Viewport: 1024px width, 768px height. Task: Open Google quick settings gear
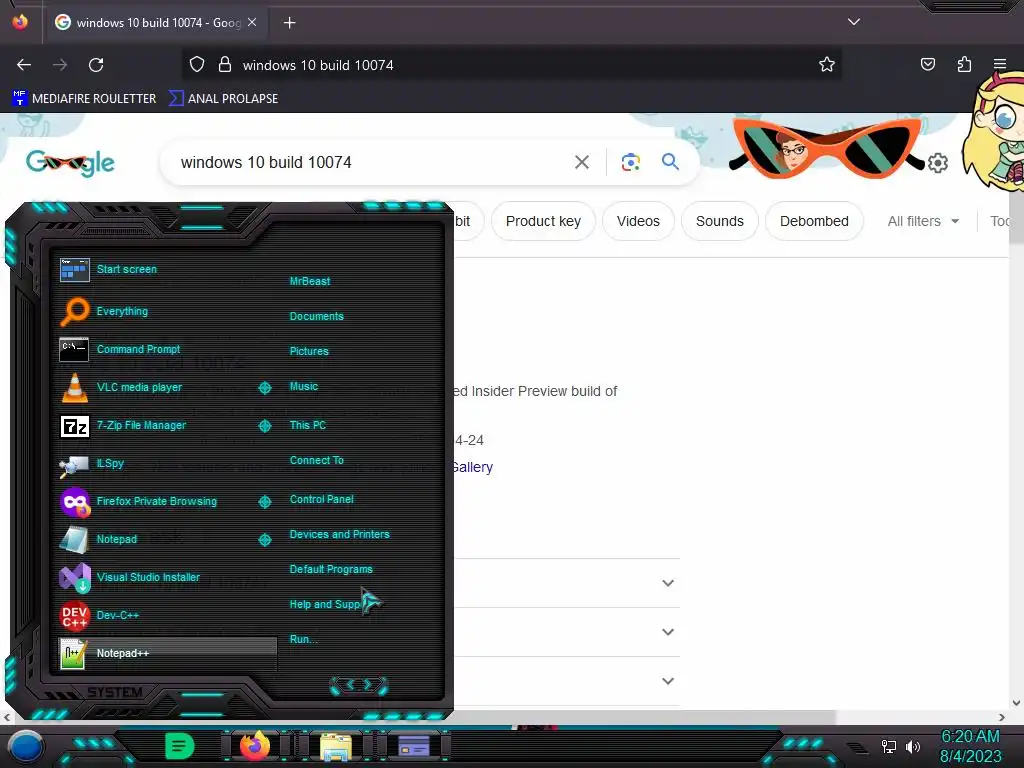point(938,163)
